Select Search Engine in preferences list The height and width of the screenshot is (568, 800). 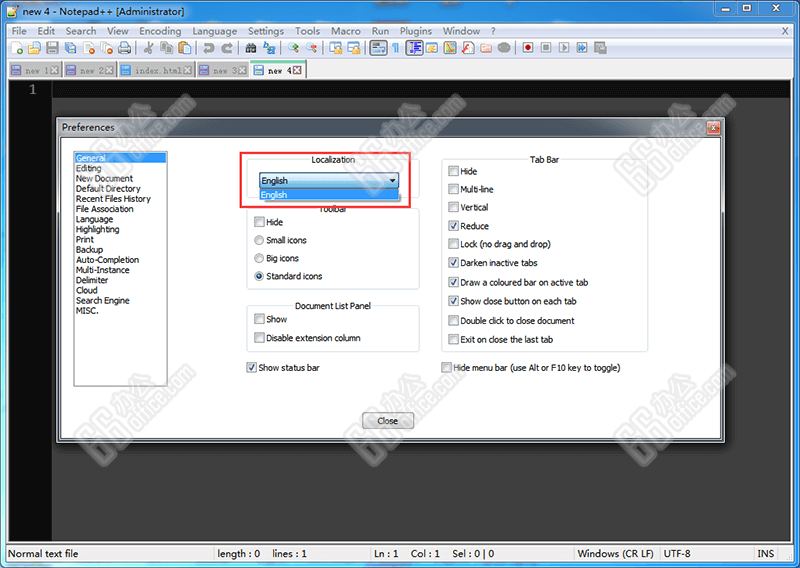click(x=103, y=301)
